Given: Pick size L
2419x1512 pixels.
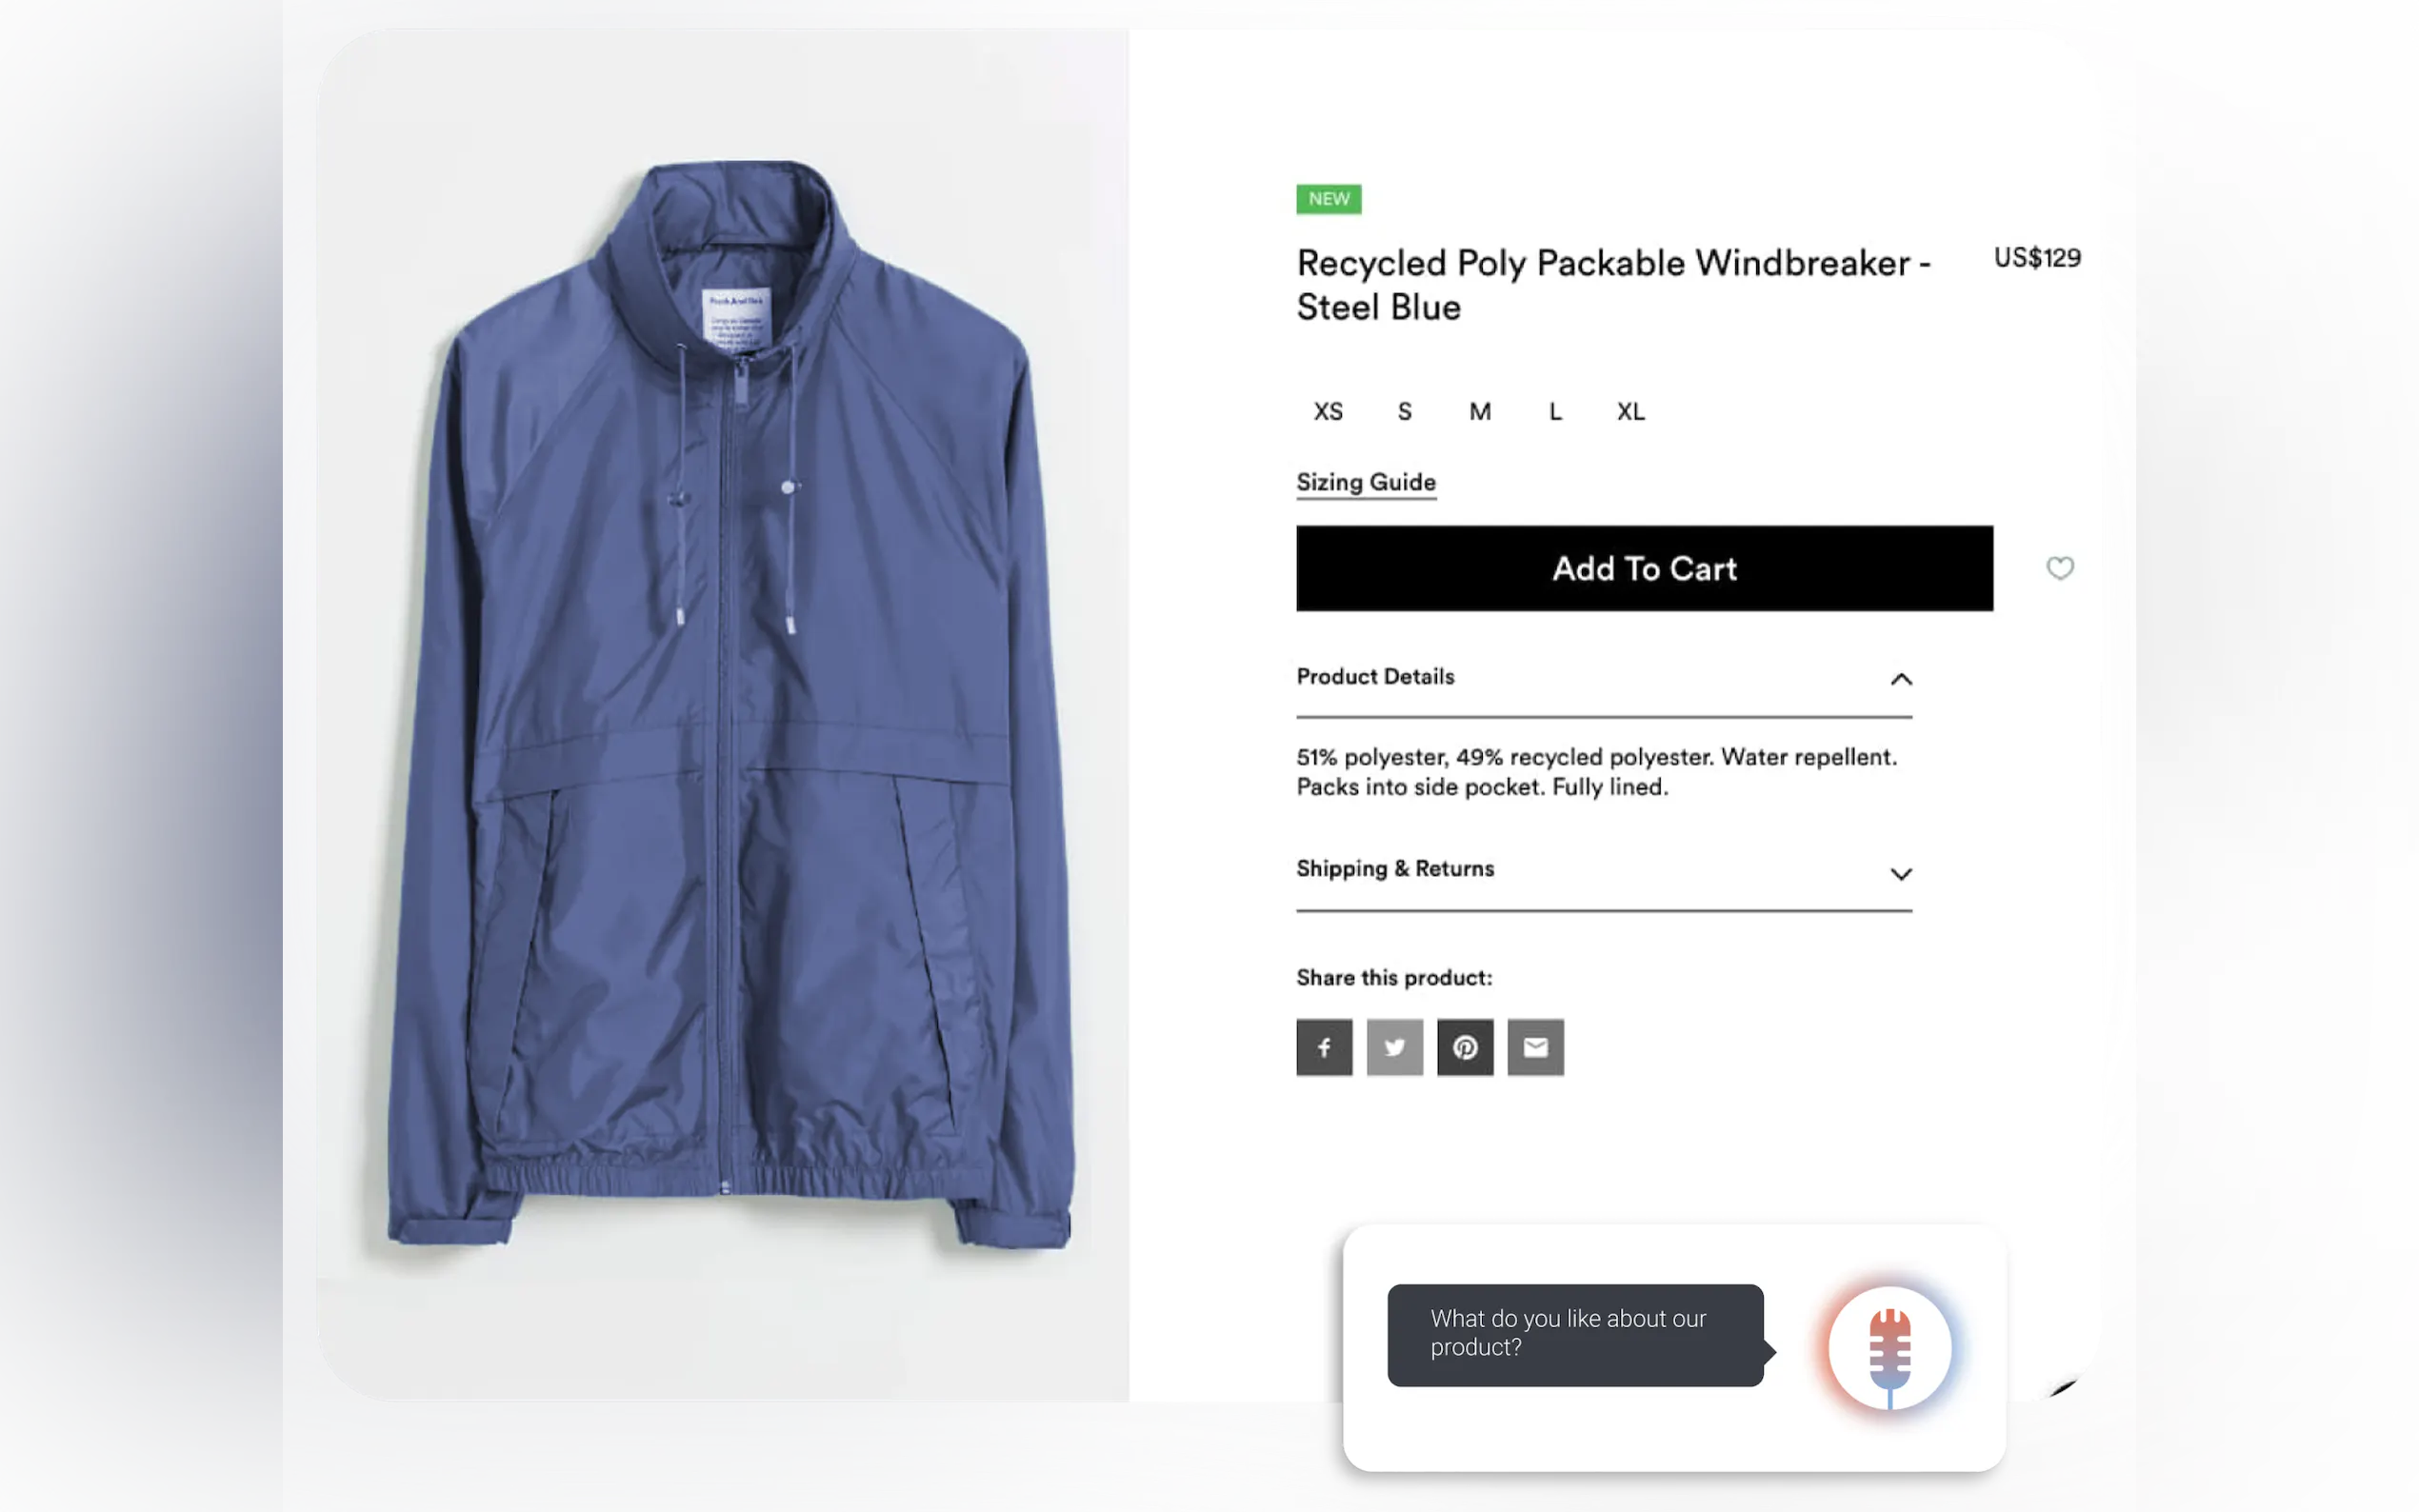Looking at the screenshot, I should tap(1555, 411).
